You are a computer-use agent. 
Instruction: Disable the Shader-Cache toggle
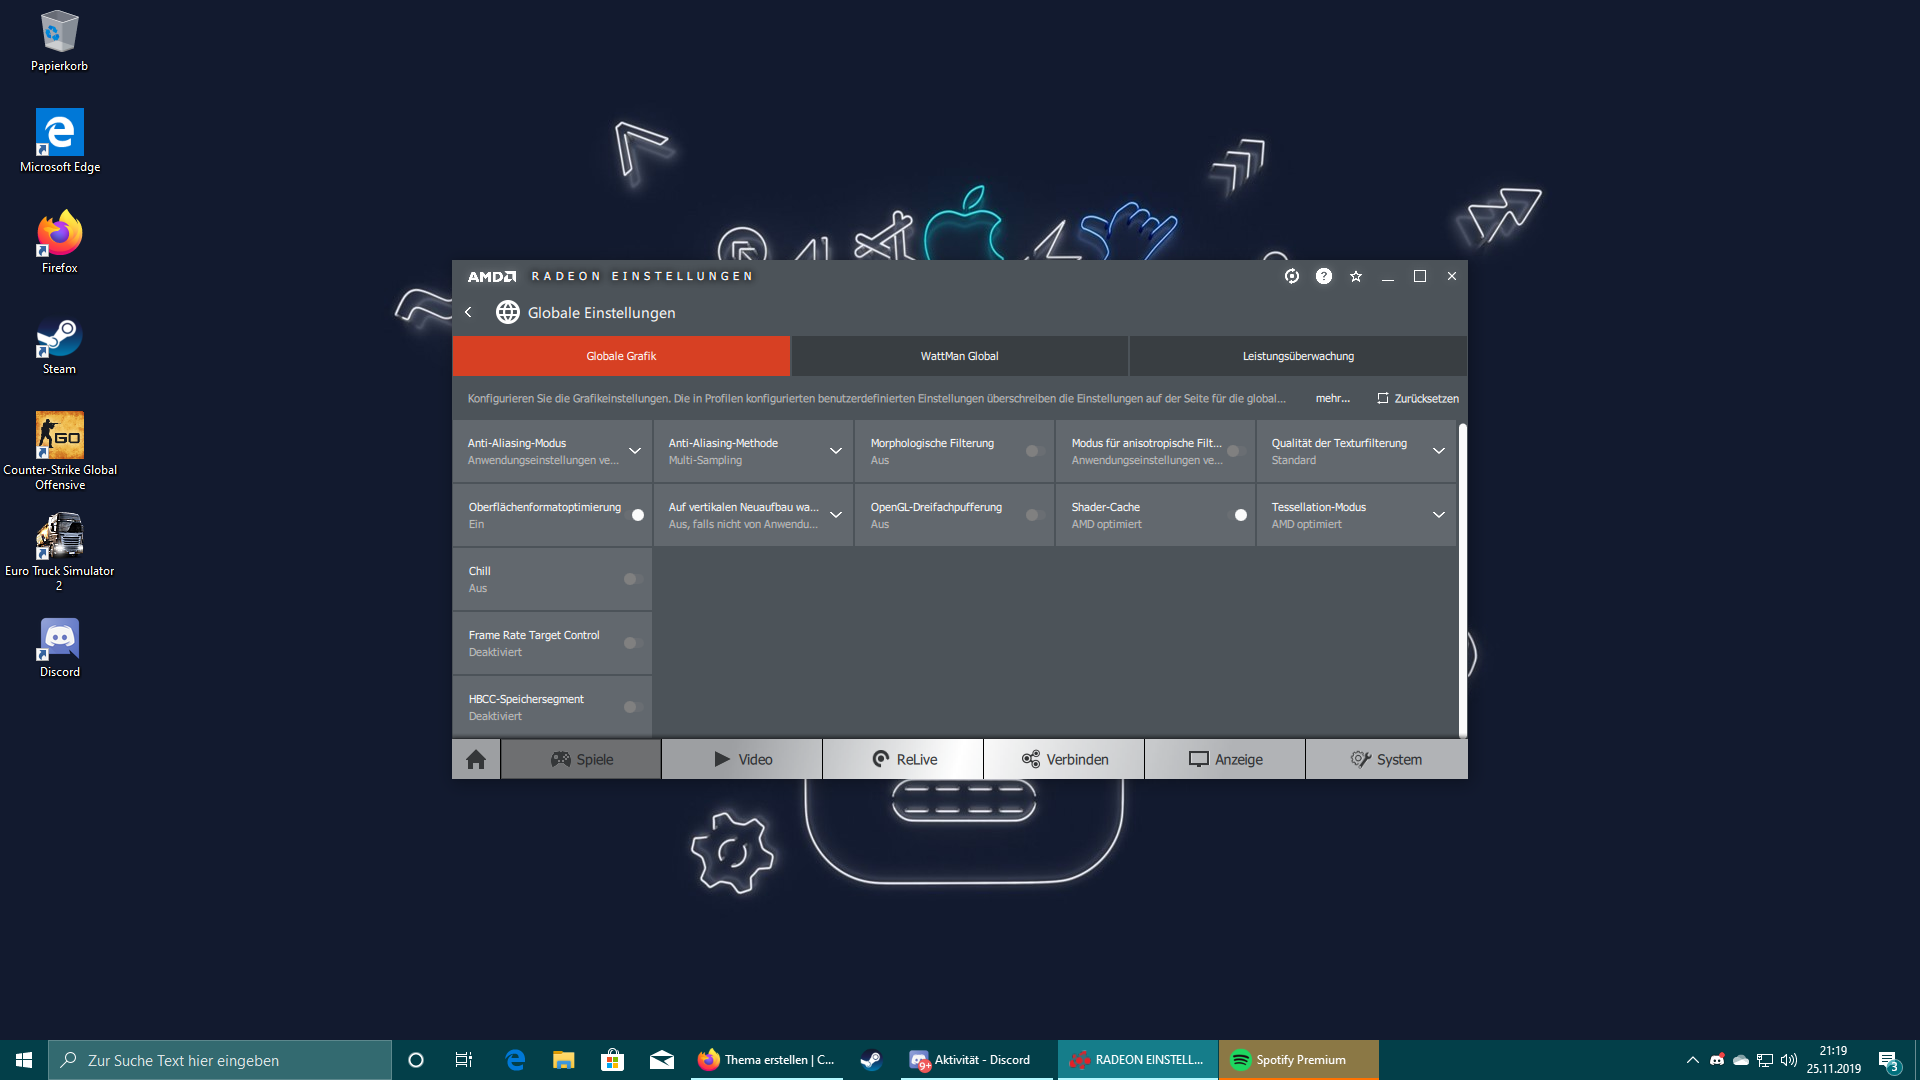pos(1237,515)
